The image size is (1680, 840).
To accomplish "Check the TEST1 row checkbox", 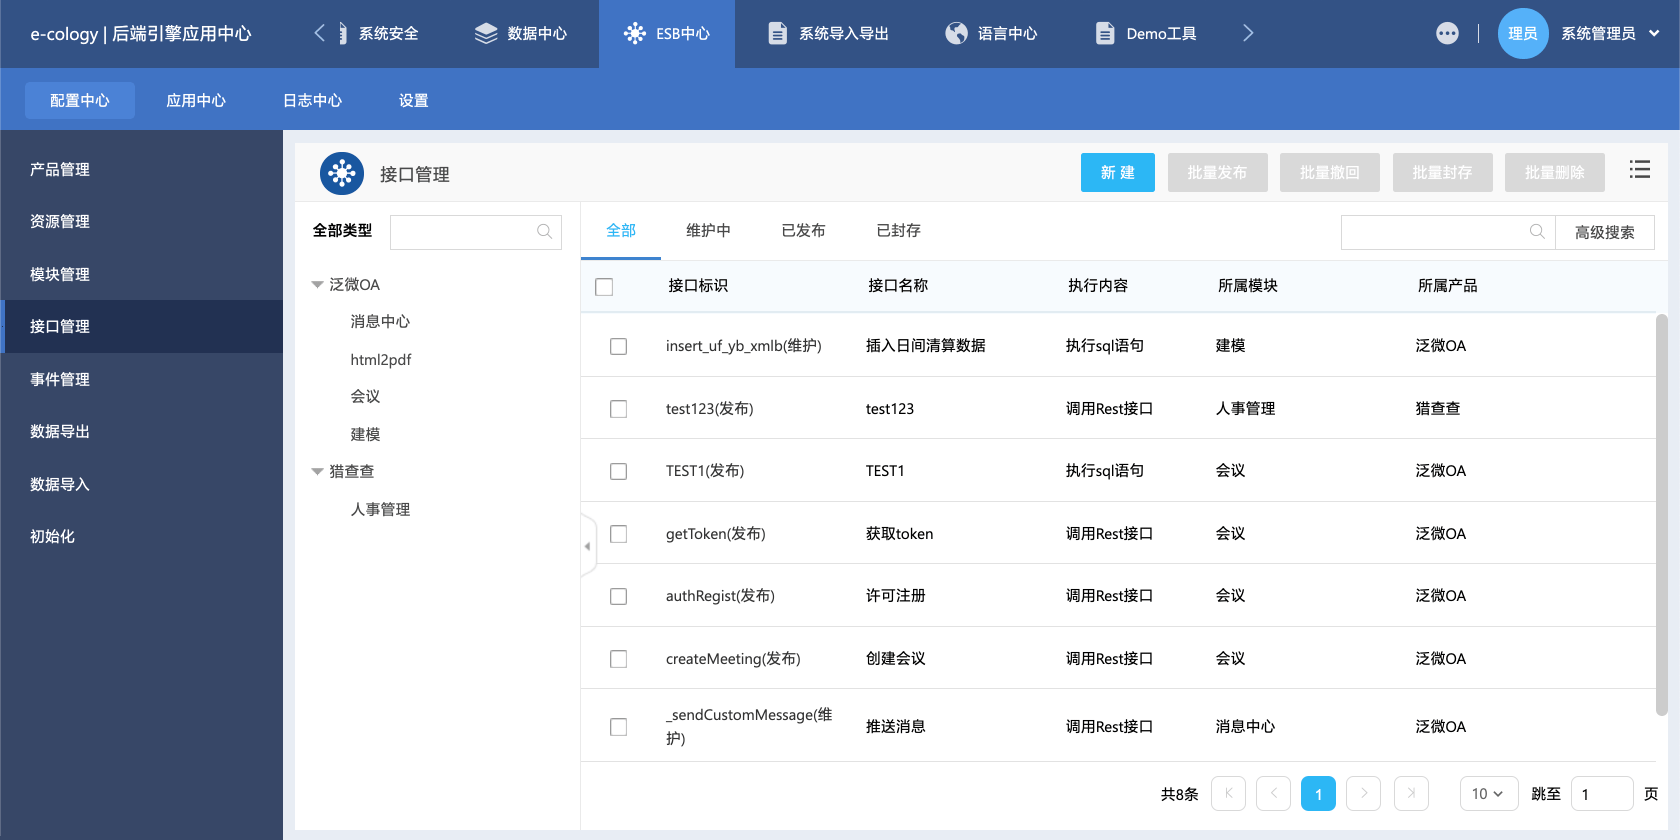I will pos(619,471).
